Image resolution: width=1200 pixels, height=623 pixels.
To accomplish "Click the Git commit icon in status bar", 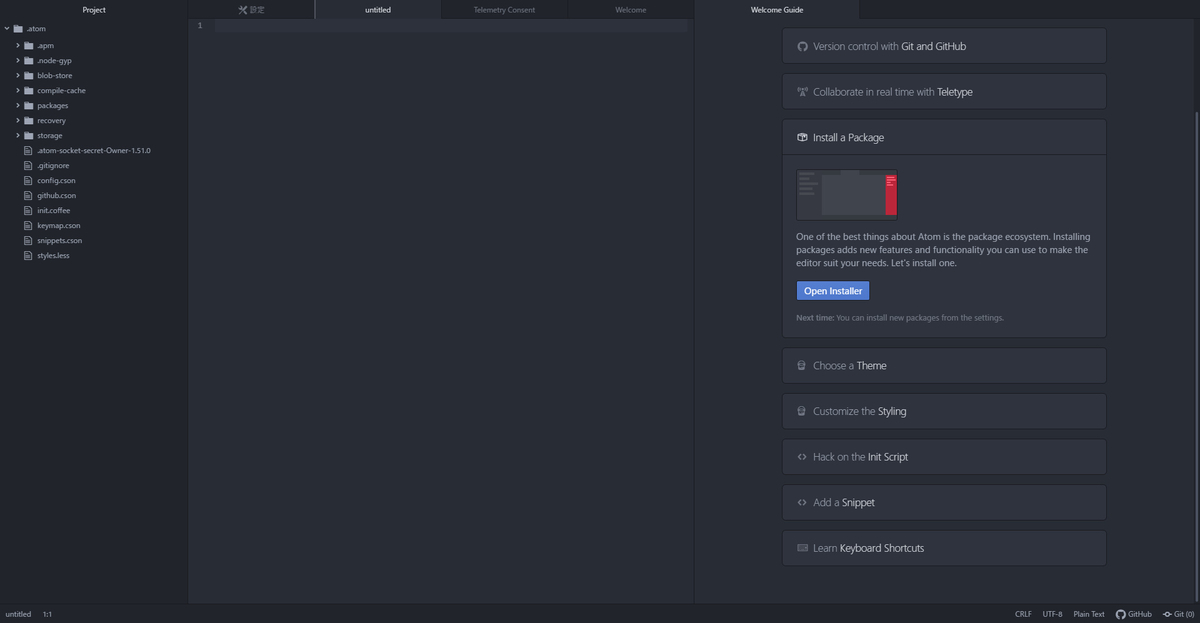I will pos(1167,614).
